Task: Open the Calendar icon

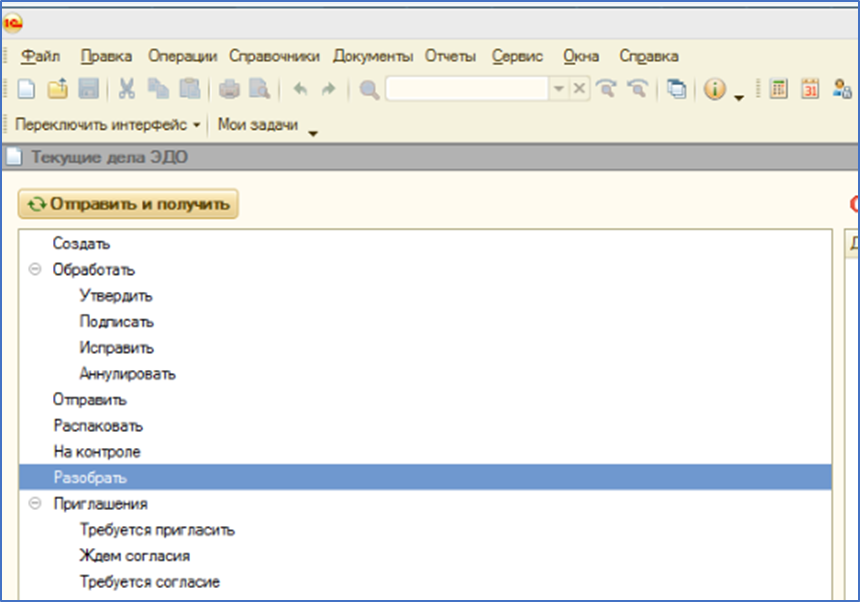Action: pyautogui.click(x=810, y=88)
